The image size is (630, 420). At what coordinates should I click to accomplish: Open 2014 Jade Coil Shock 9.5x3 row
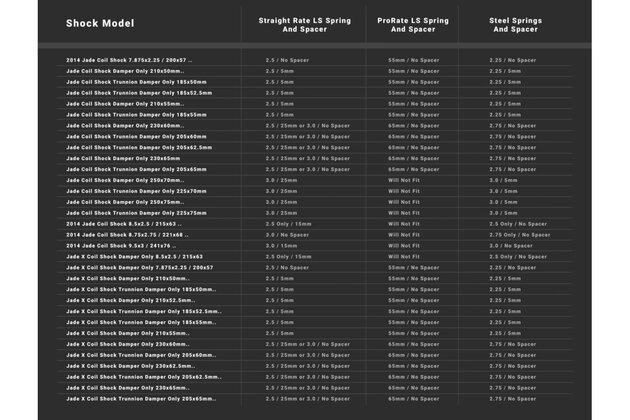121,245
